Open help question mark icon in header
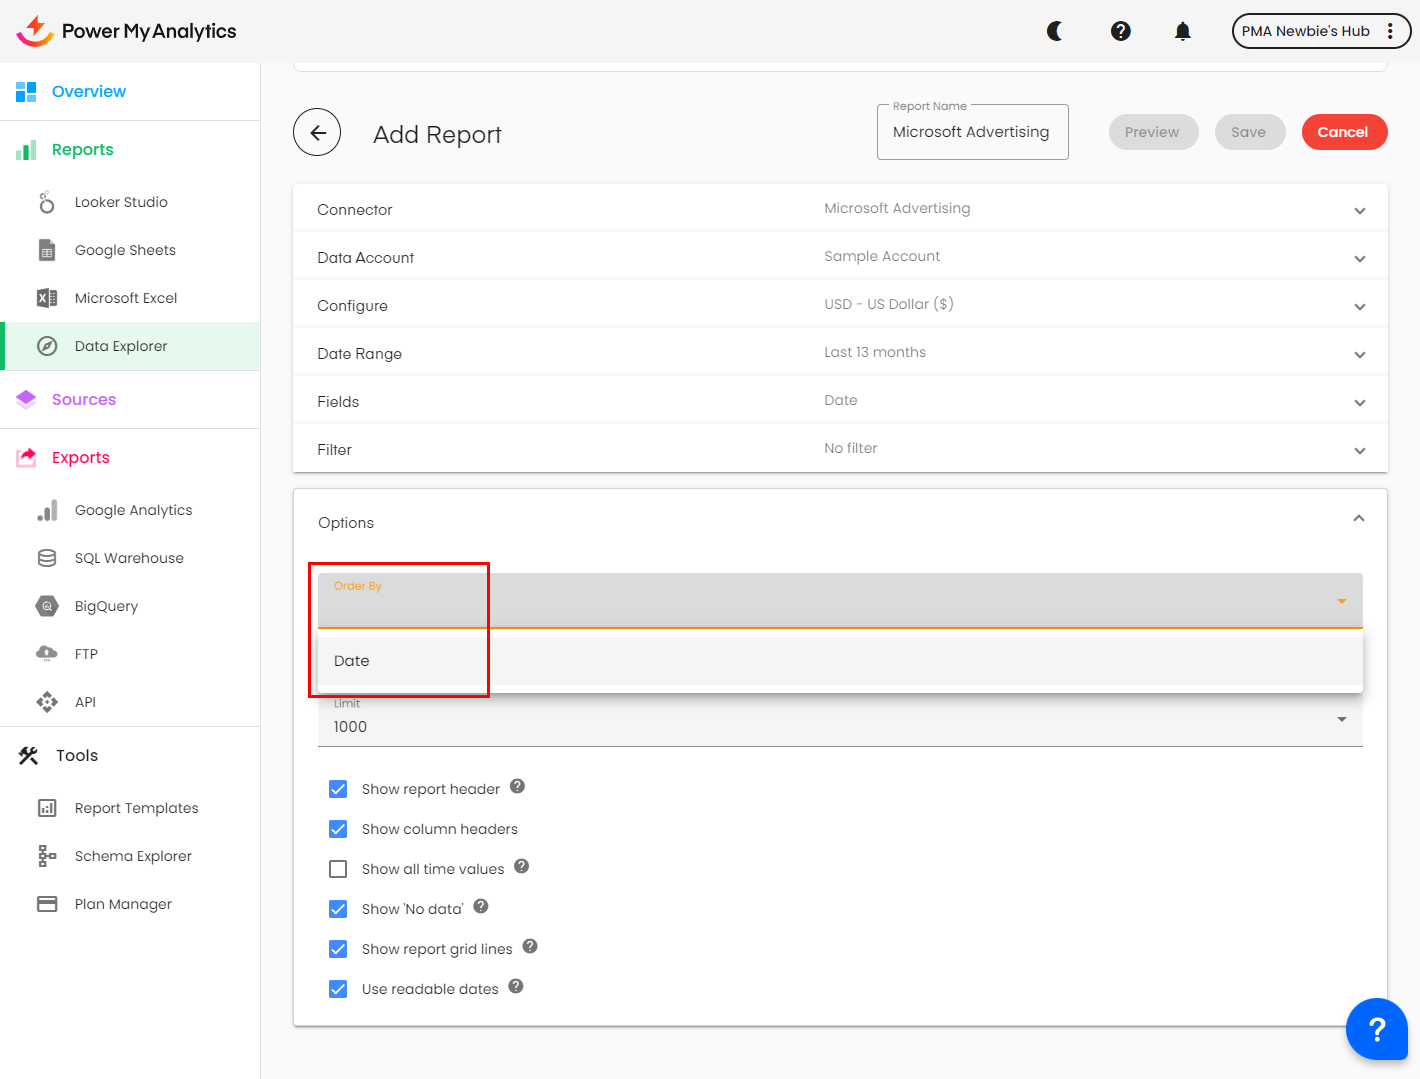 pos(1120,31)
